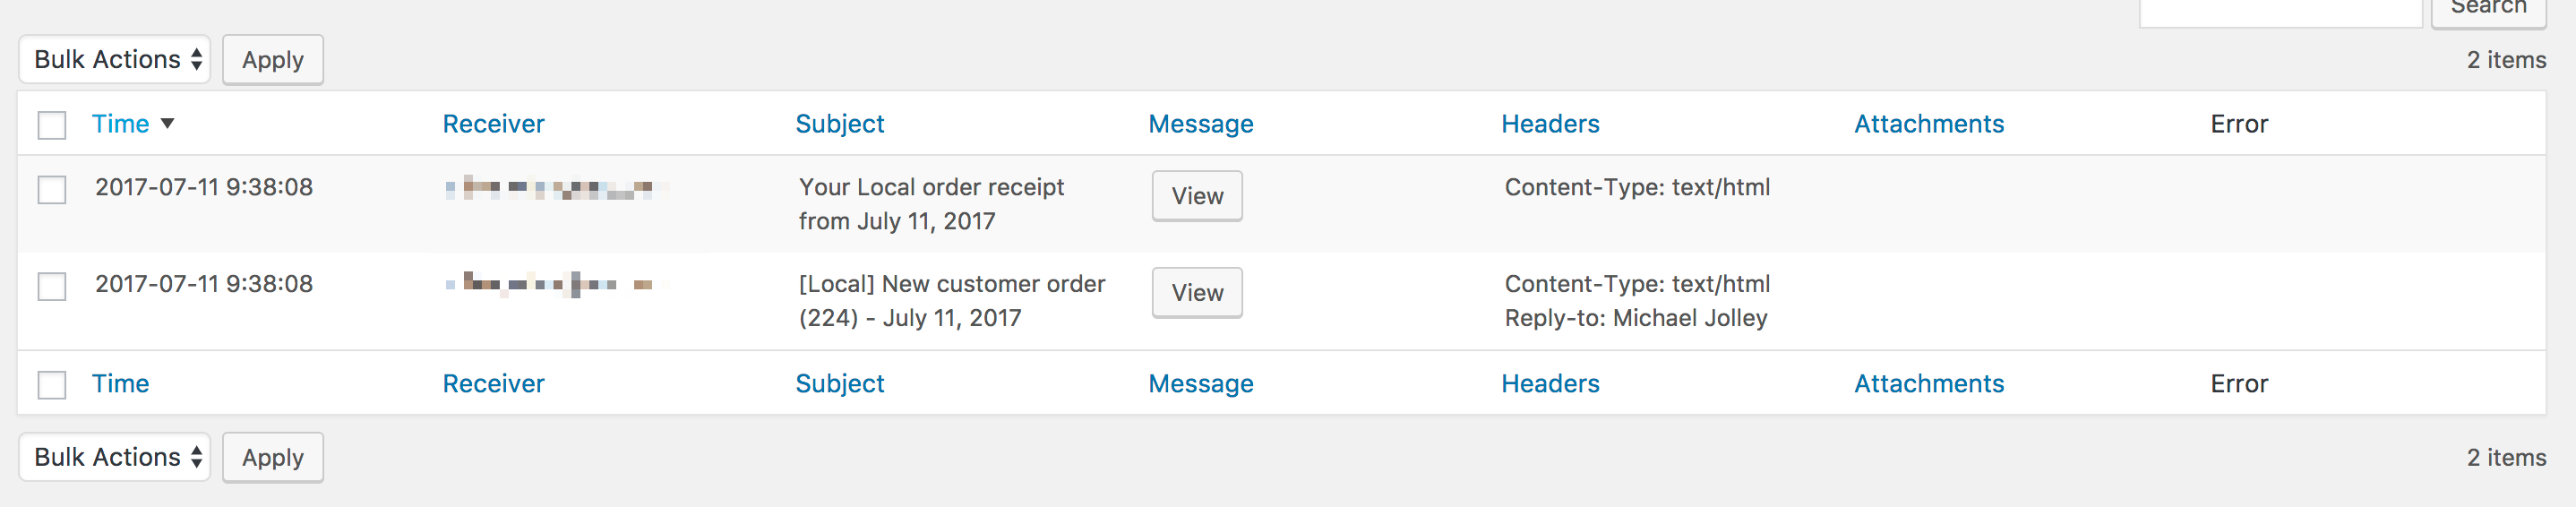Click the Time sort arrow icon
This screenshot has width=2576, height=507.
pos(167,124)
